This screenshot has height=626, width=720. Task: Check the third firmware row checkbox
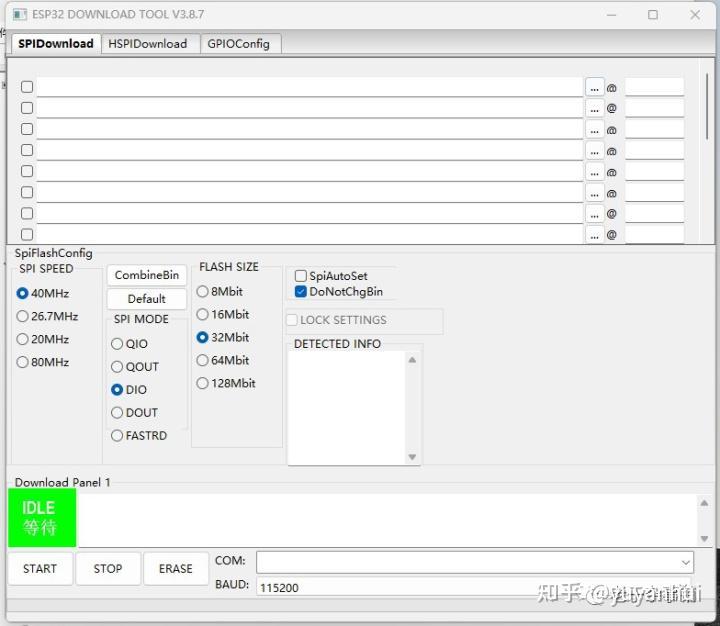coord(27,129)
